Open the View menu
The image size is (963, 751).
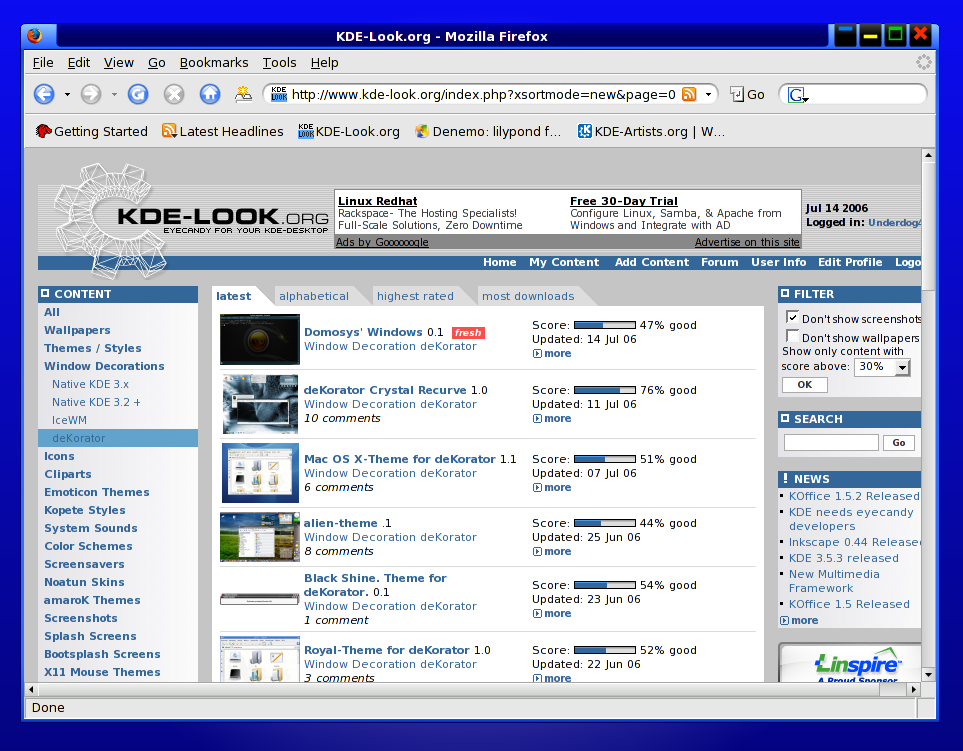pos(119,63)
